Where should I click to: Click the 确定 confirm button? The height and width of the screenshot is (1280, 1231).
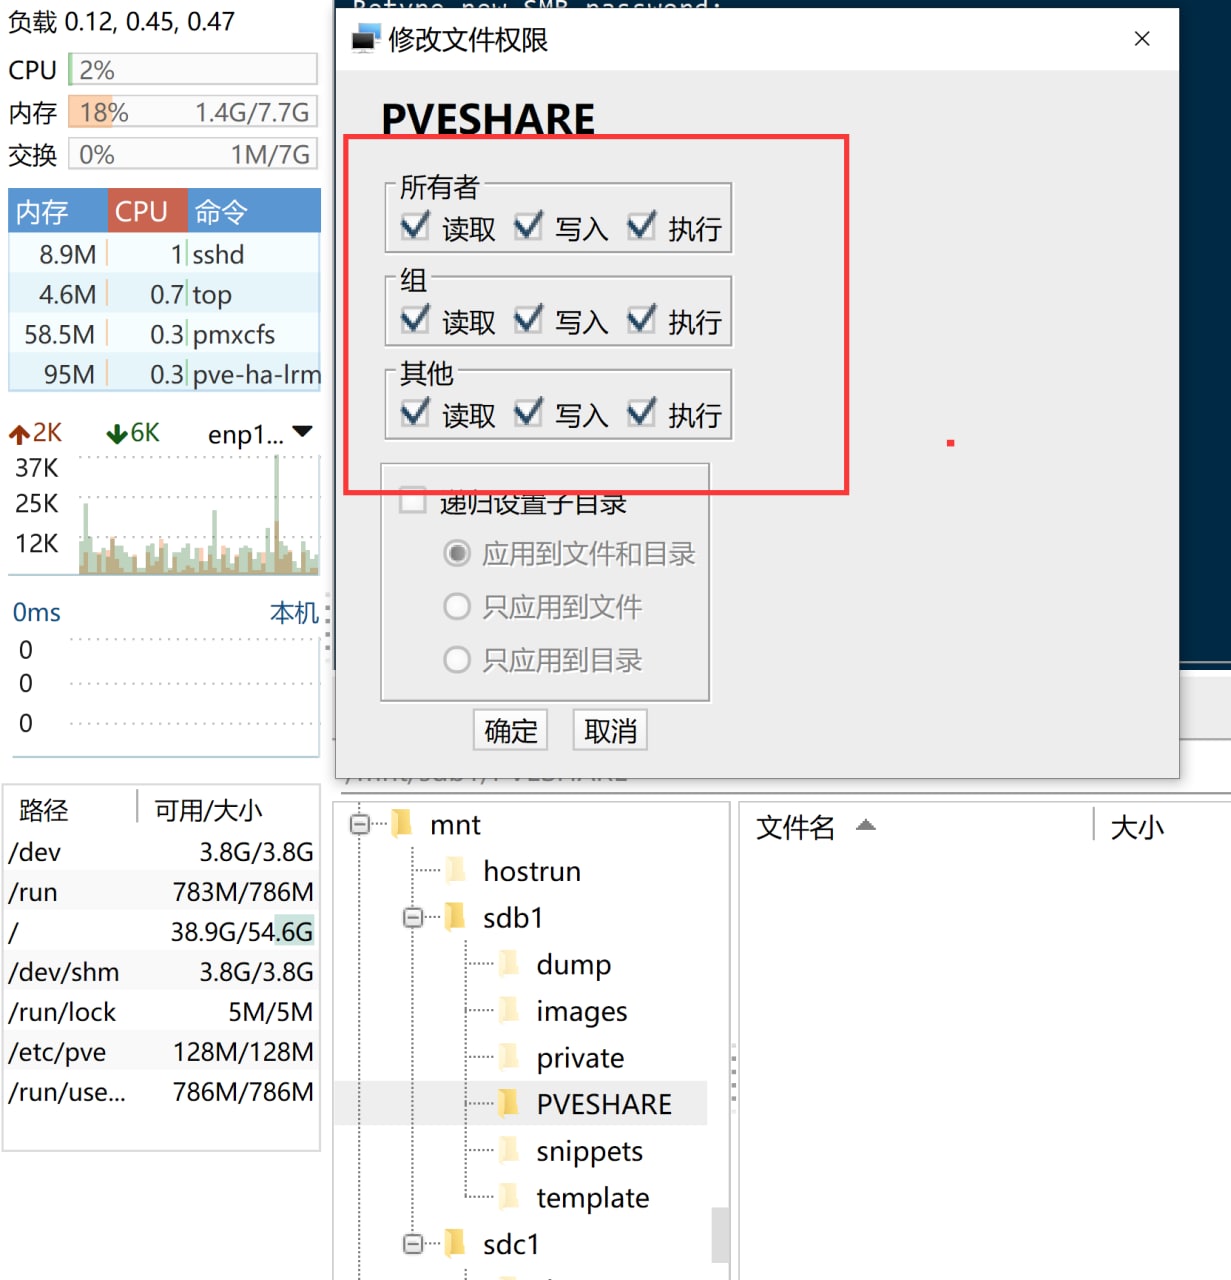(510, 731)
